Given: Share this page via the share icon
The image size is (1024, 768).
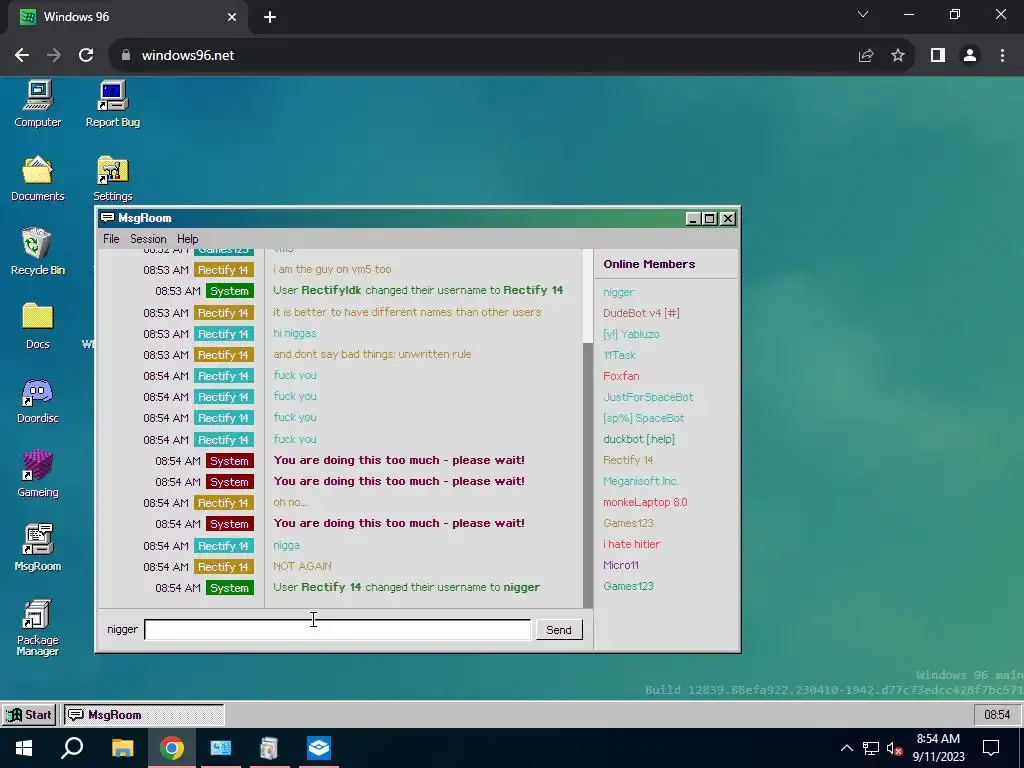Looking at the screenshot, I should click(866, 56).
